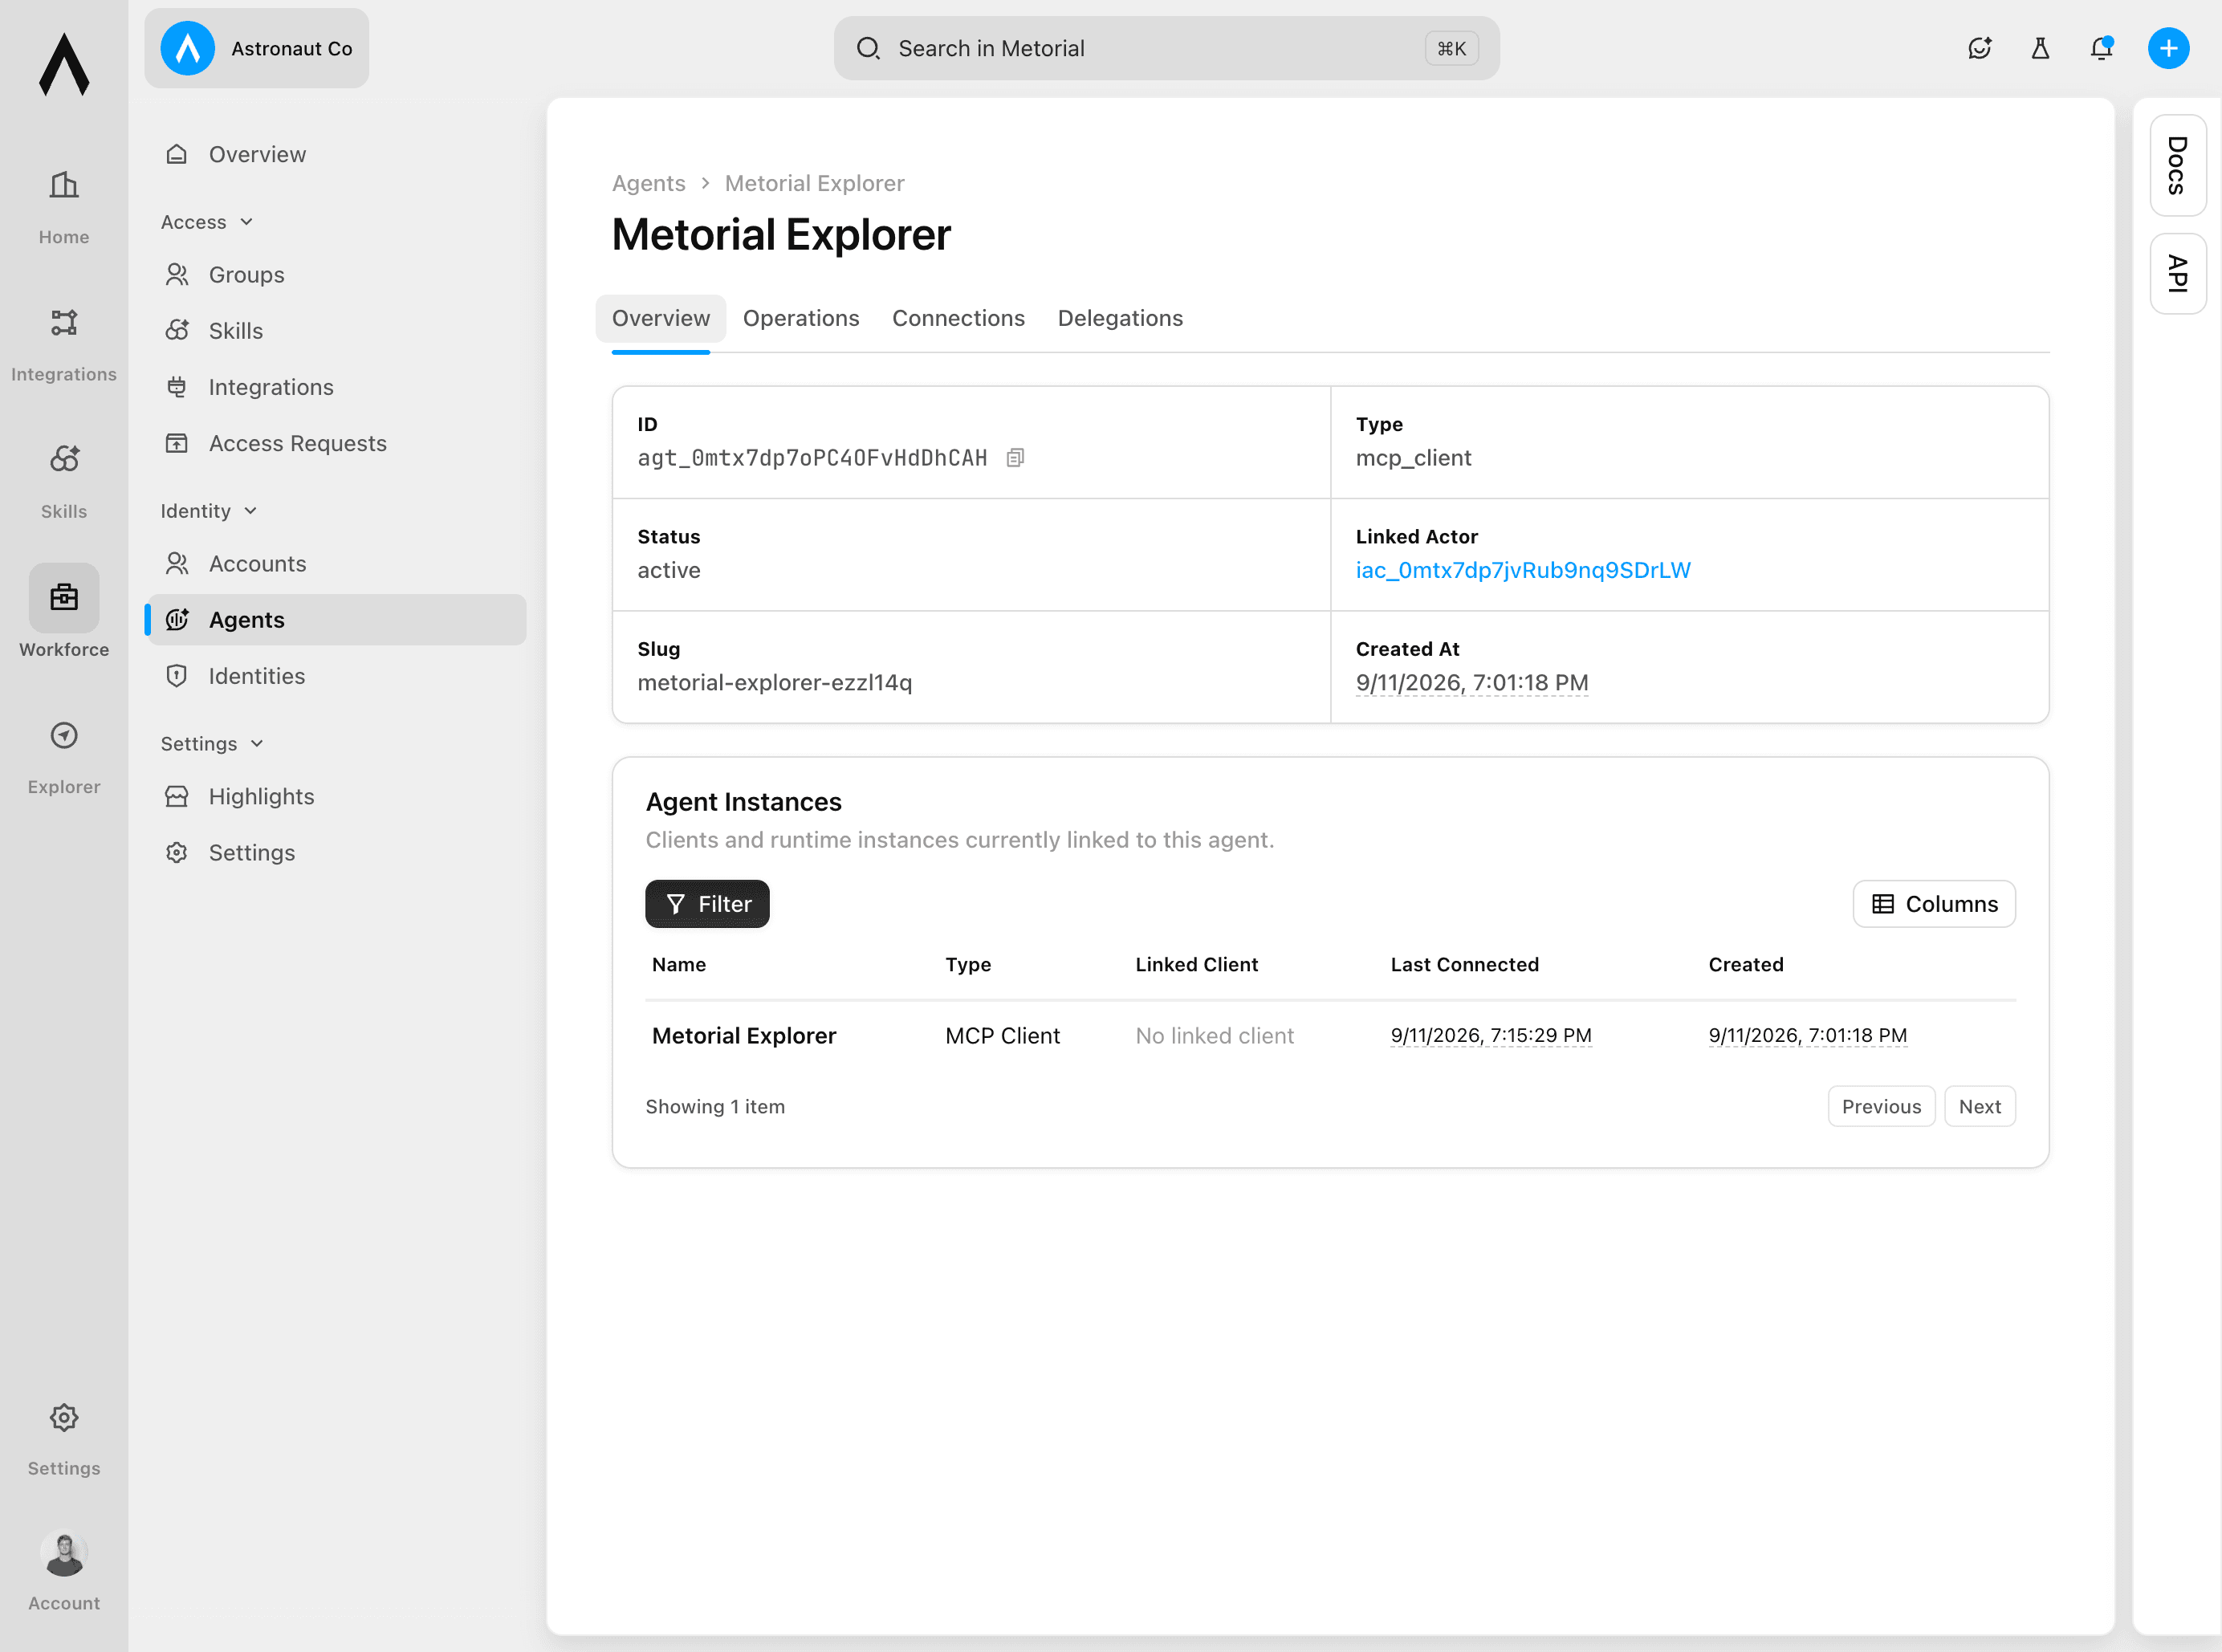The image size is (2222, 1652).
Task: Collapse the Access section
Action: click(207, 222)
